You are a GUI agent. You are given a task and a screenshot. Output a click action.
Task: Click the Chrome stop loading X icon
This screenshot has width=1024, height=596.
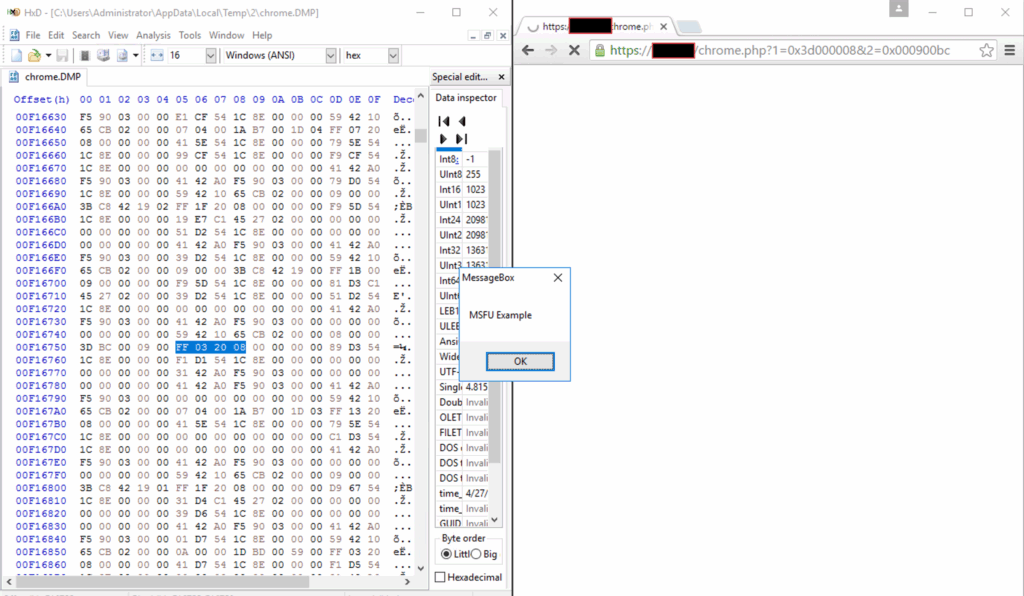[574, 50]
